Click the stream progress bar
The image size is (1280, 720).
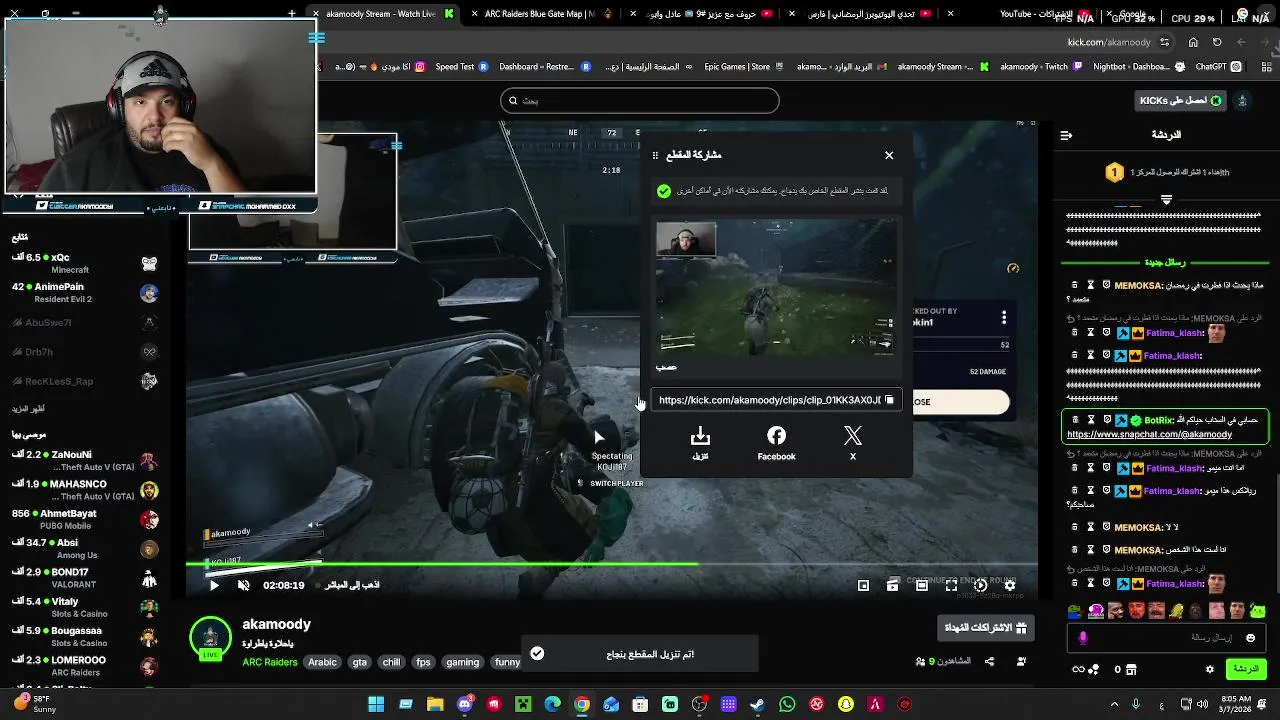point(610,565)
